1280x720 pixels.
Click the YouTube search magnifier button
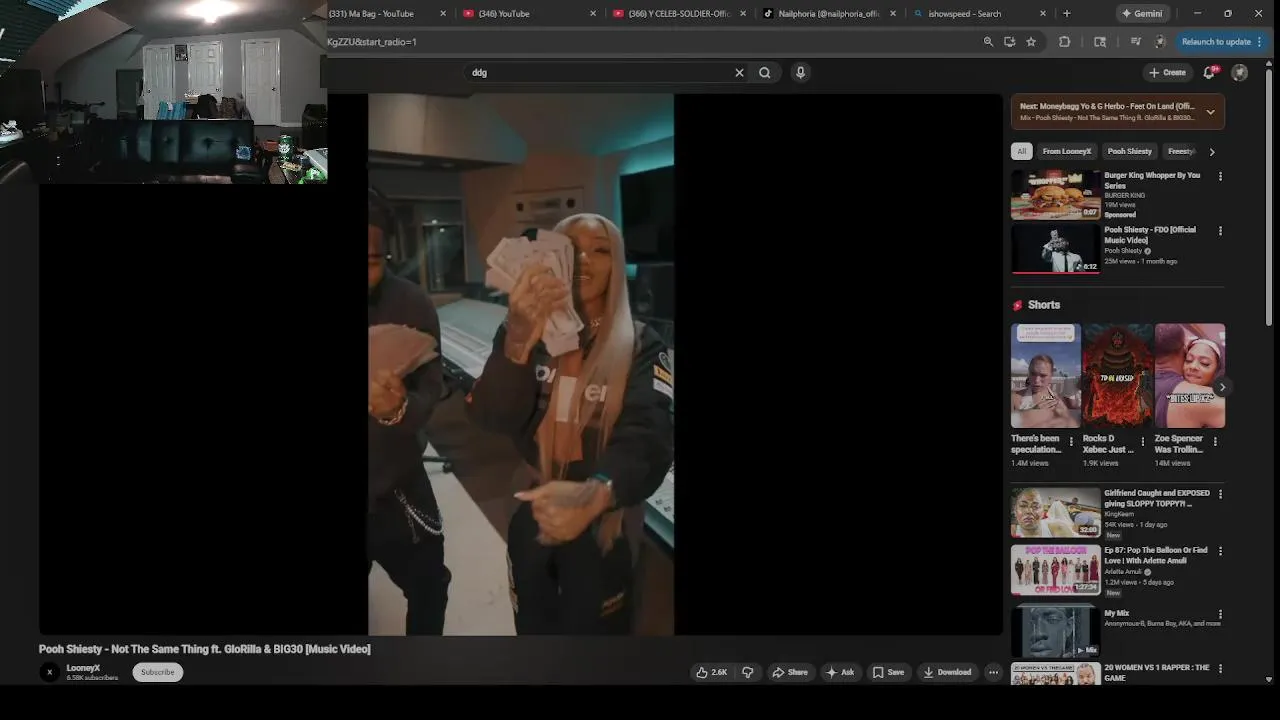(x=764, y=72)
